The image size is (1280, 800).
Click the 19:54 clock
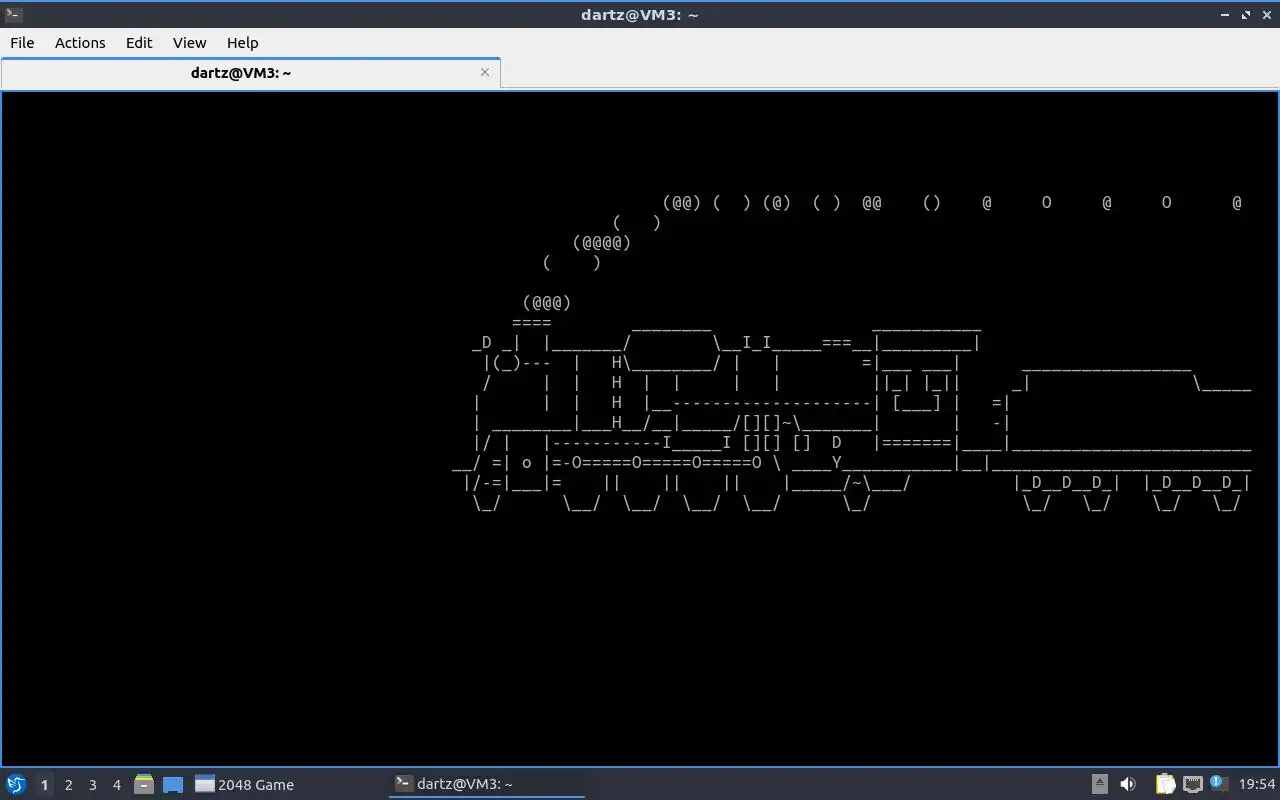pos(1257,784)
